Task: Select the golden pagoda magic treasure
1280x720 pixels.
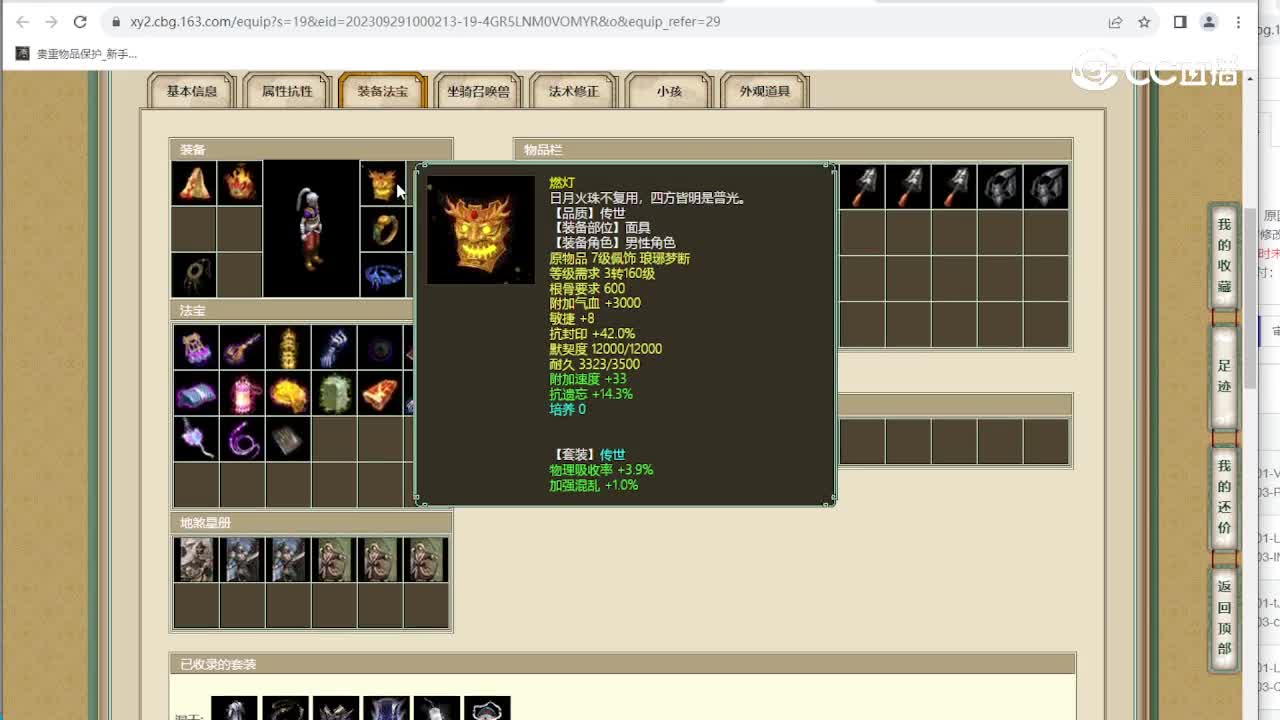Action: point(288,347)
